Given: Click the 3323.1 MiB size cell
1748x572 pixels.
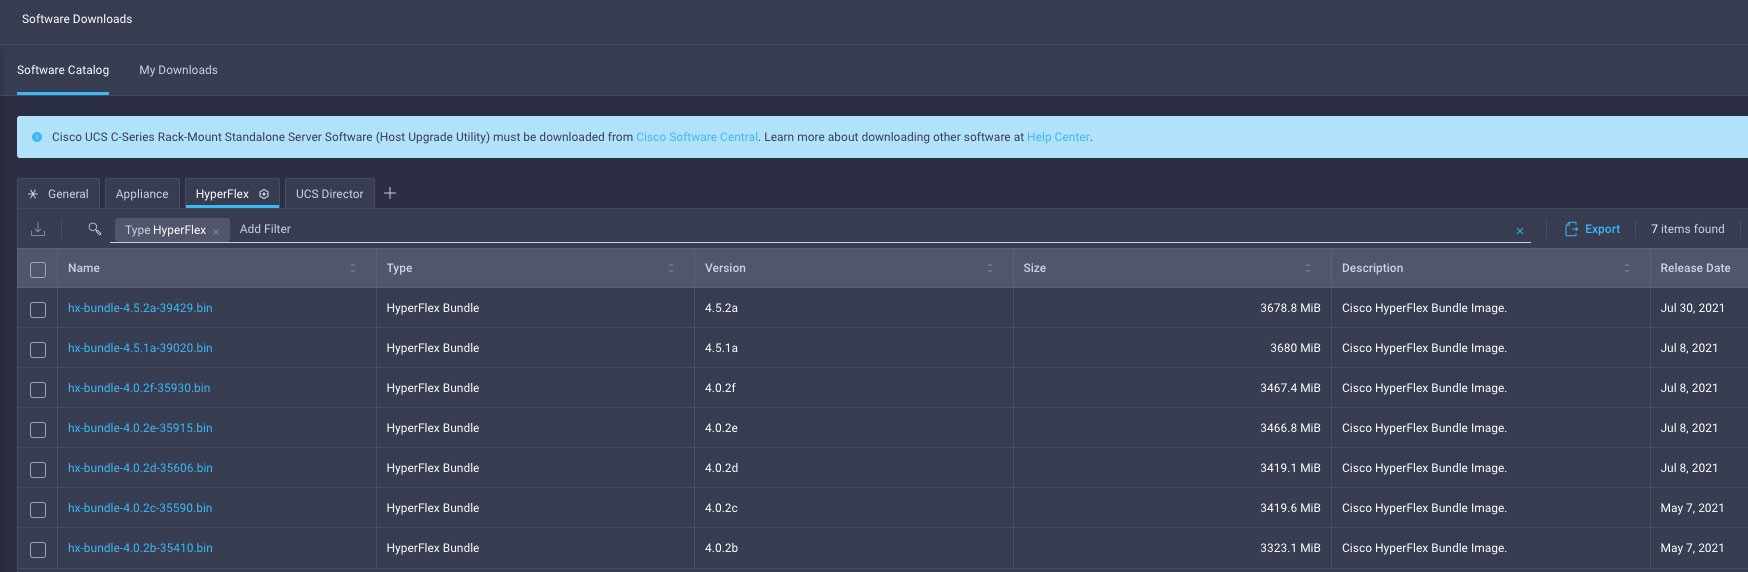Looking at the screenshot, I should click(1290, 548).
